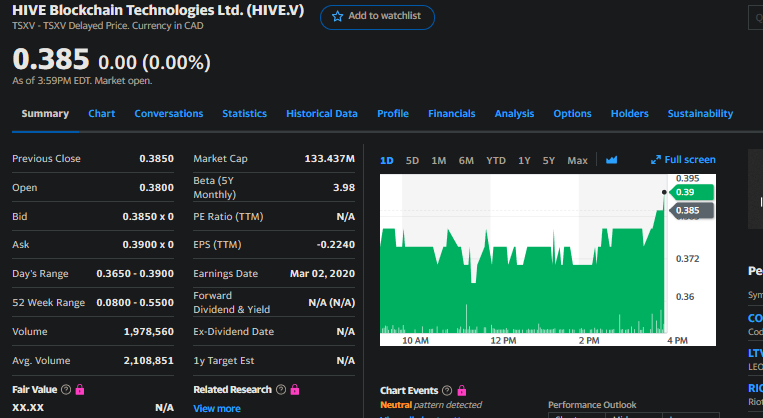Click the Related Research help question icon
Viewport: 763px width, 418px height.
280,389
